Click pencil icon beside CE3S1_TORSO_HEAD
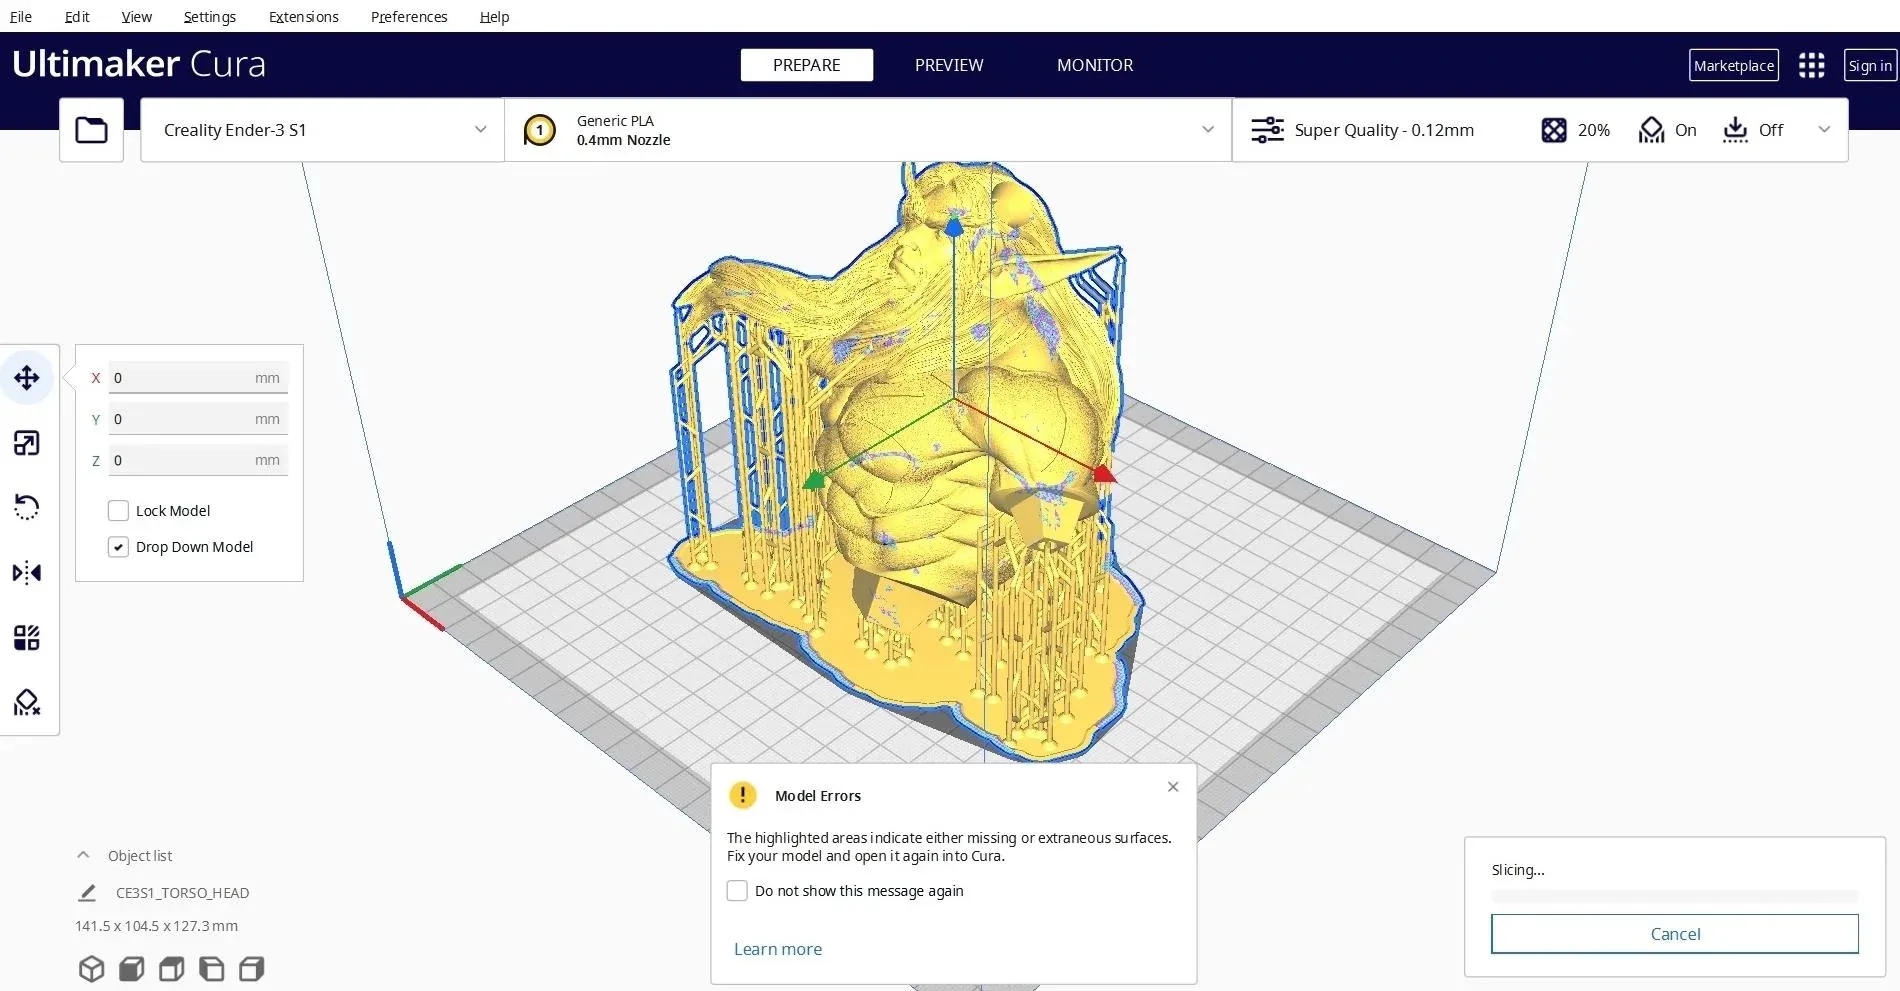Image resolution: width=1900 pixels, height=991 pixels. coord(88,892)
